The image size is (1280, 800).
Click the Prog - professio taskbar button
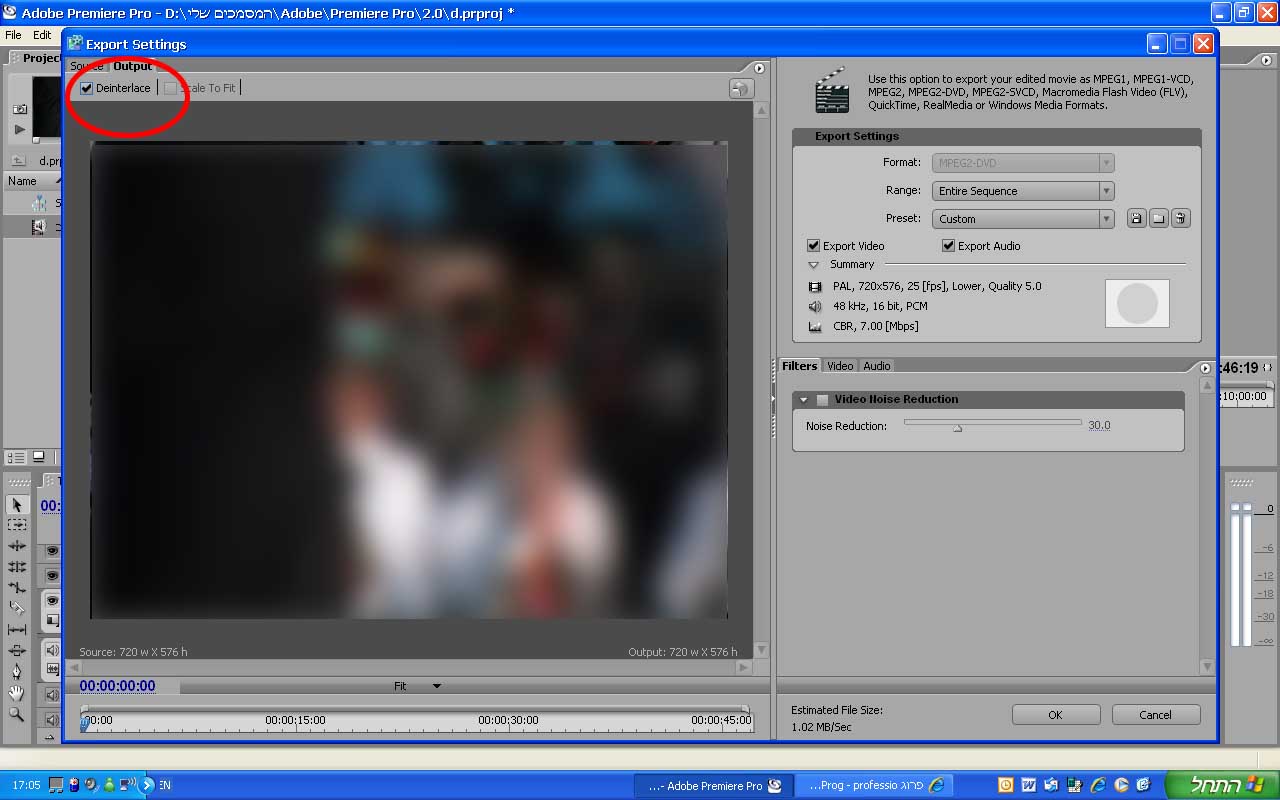point(874,785)
